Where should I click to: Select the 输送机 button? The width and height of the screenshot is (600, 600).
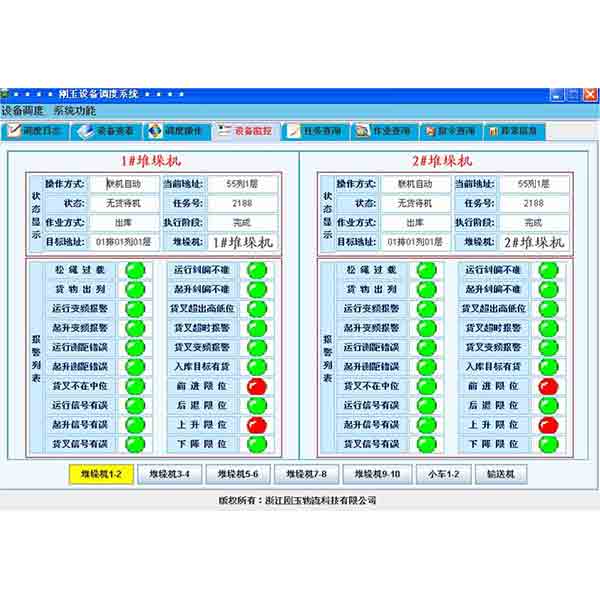click(x=500, y=474)
